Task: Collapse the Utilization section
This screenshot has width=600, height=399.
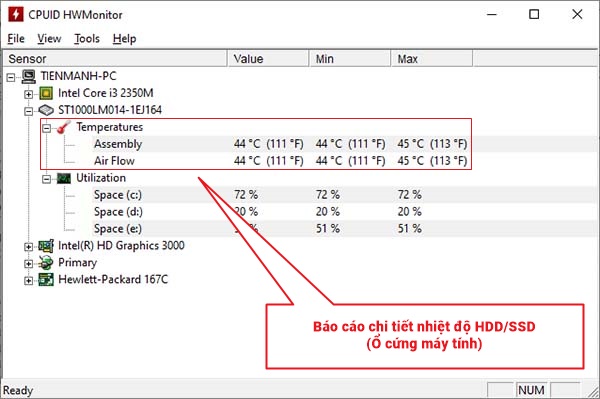Action: click(46, 179)
